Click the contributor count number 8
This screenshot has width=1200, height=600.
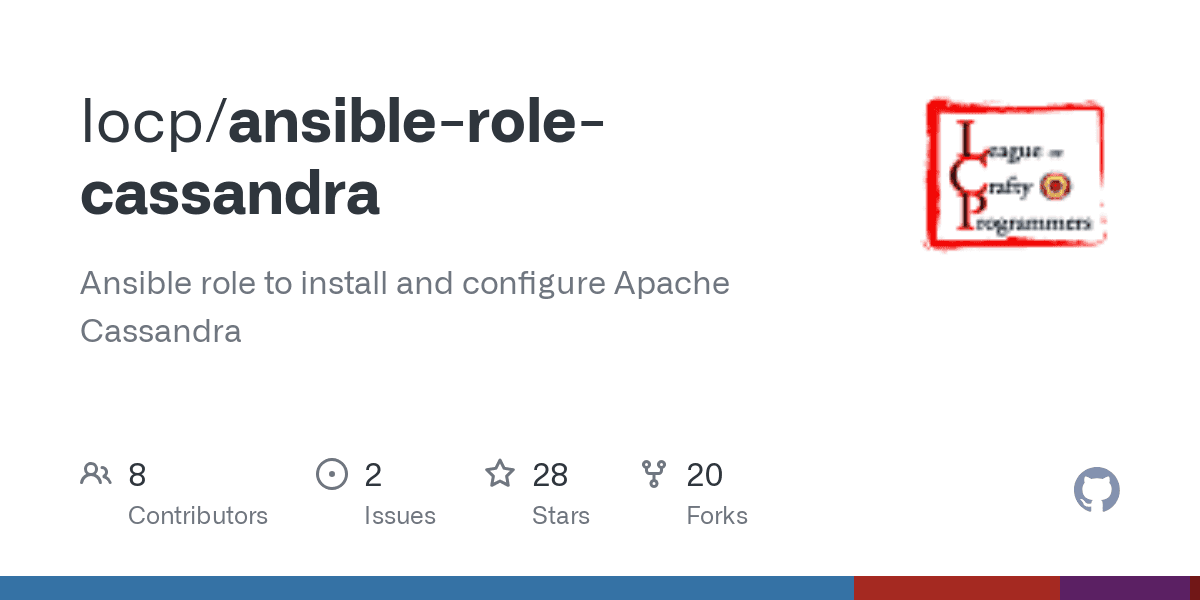point(137,475)
